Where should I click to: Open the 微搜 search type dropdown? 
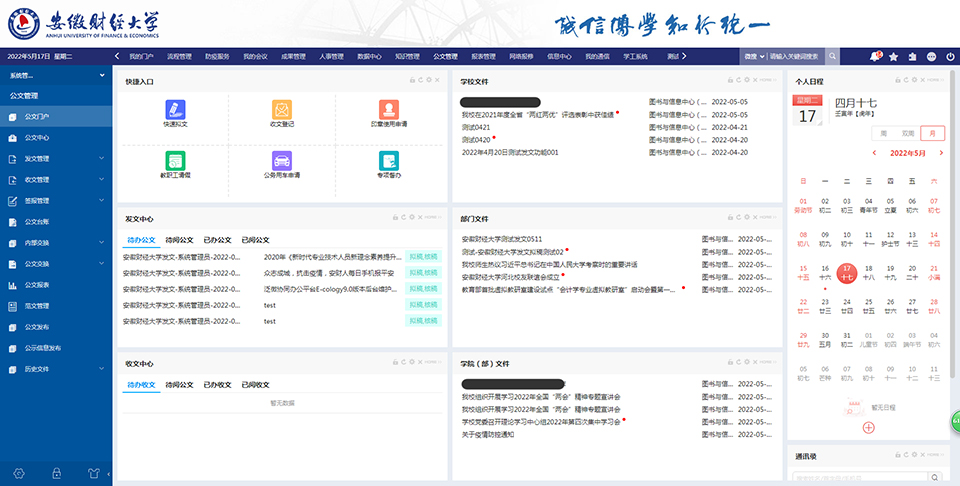[754, 56]
